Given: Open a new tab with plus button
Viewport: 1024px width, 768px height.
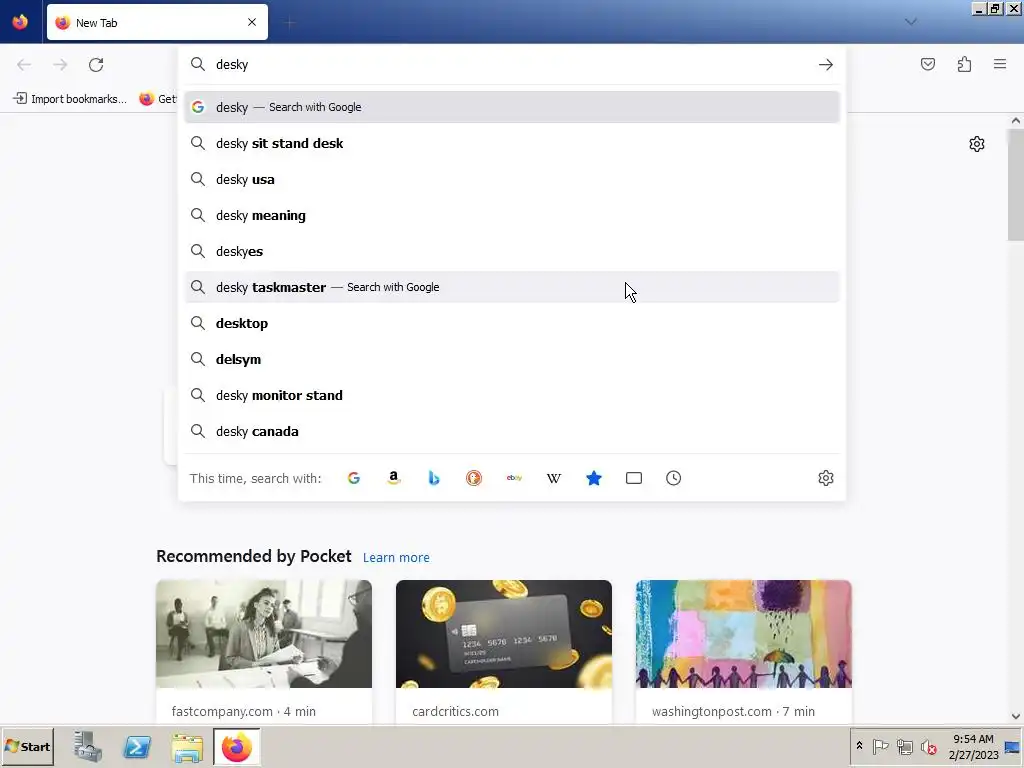Looking at the screenshot, I should (x=289, y=23).
